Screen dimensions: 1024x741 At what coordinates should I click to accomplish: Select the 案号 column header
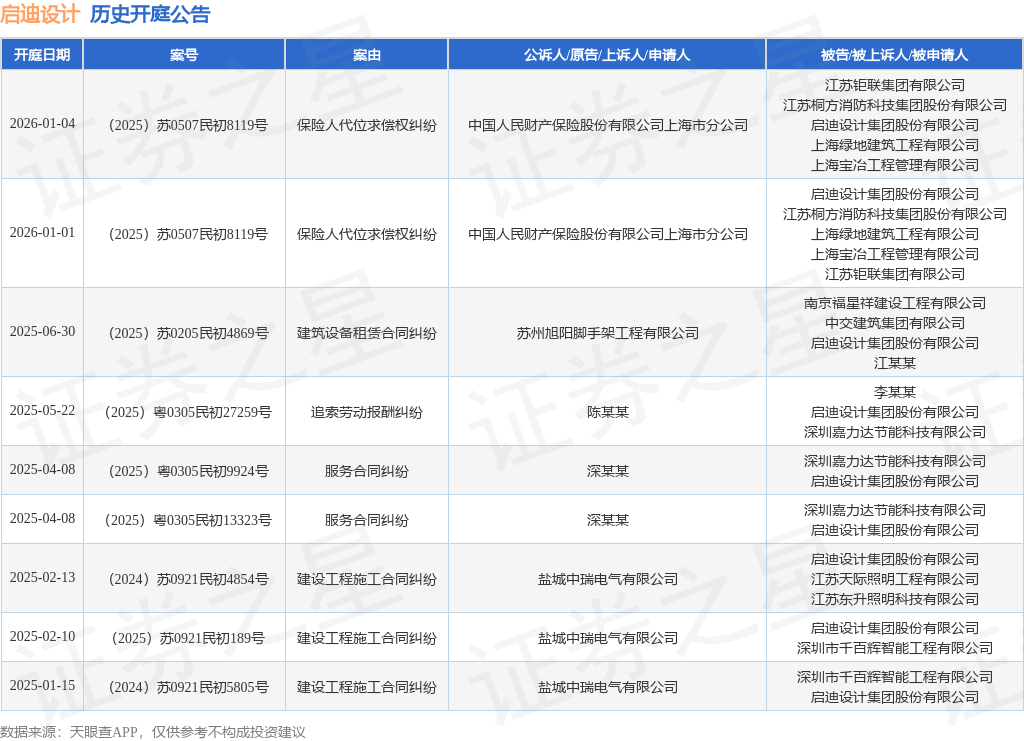click(x=184, y=55)
